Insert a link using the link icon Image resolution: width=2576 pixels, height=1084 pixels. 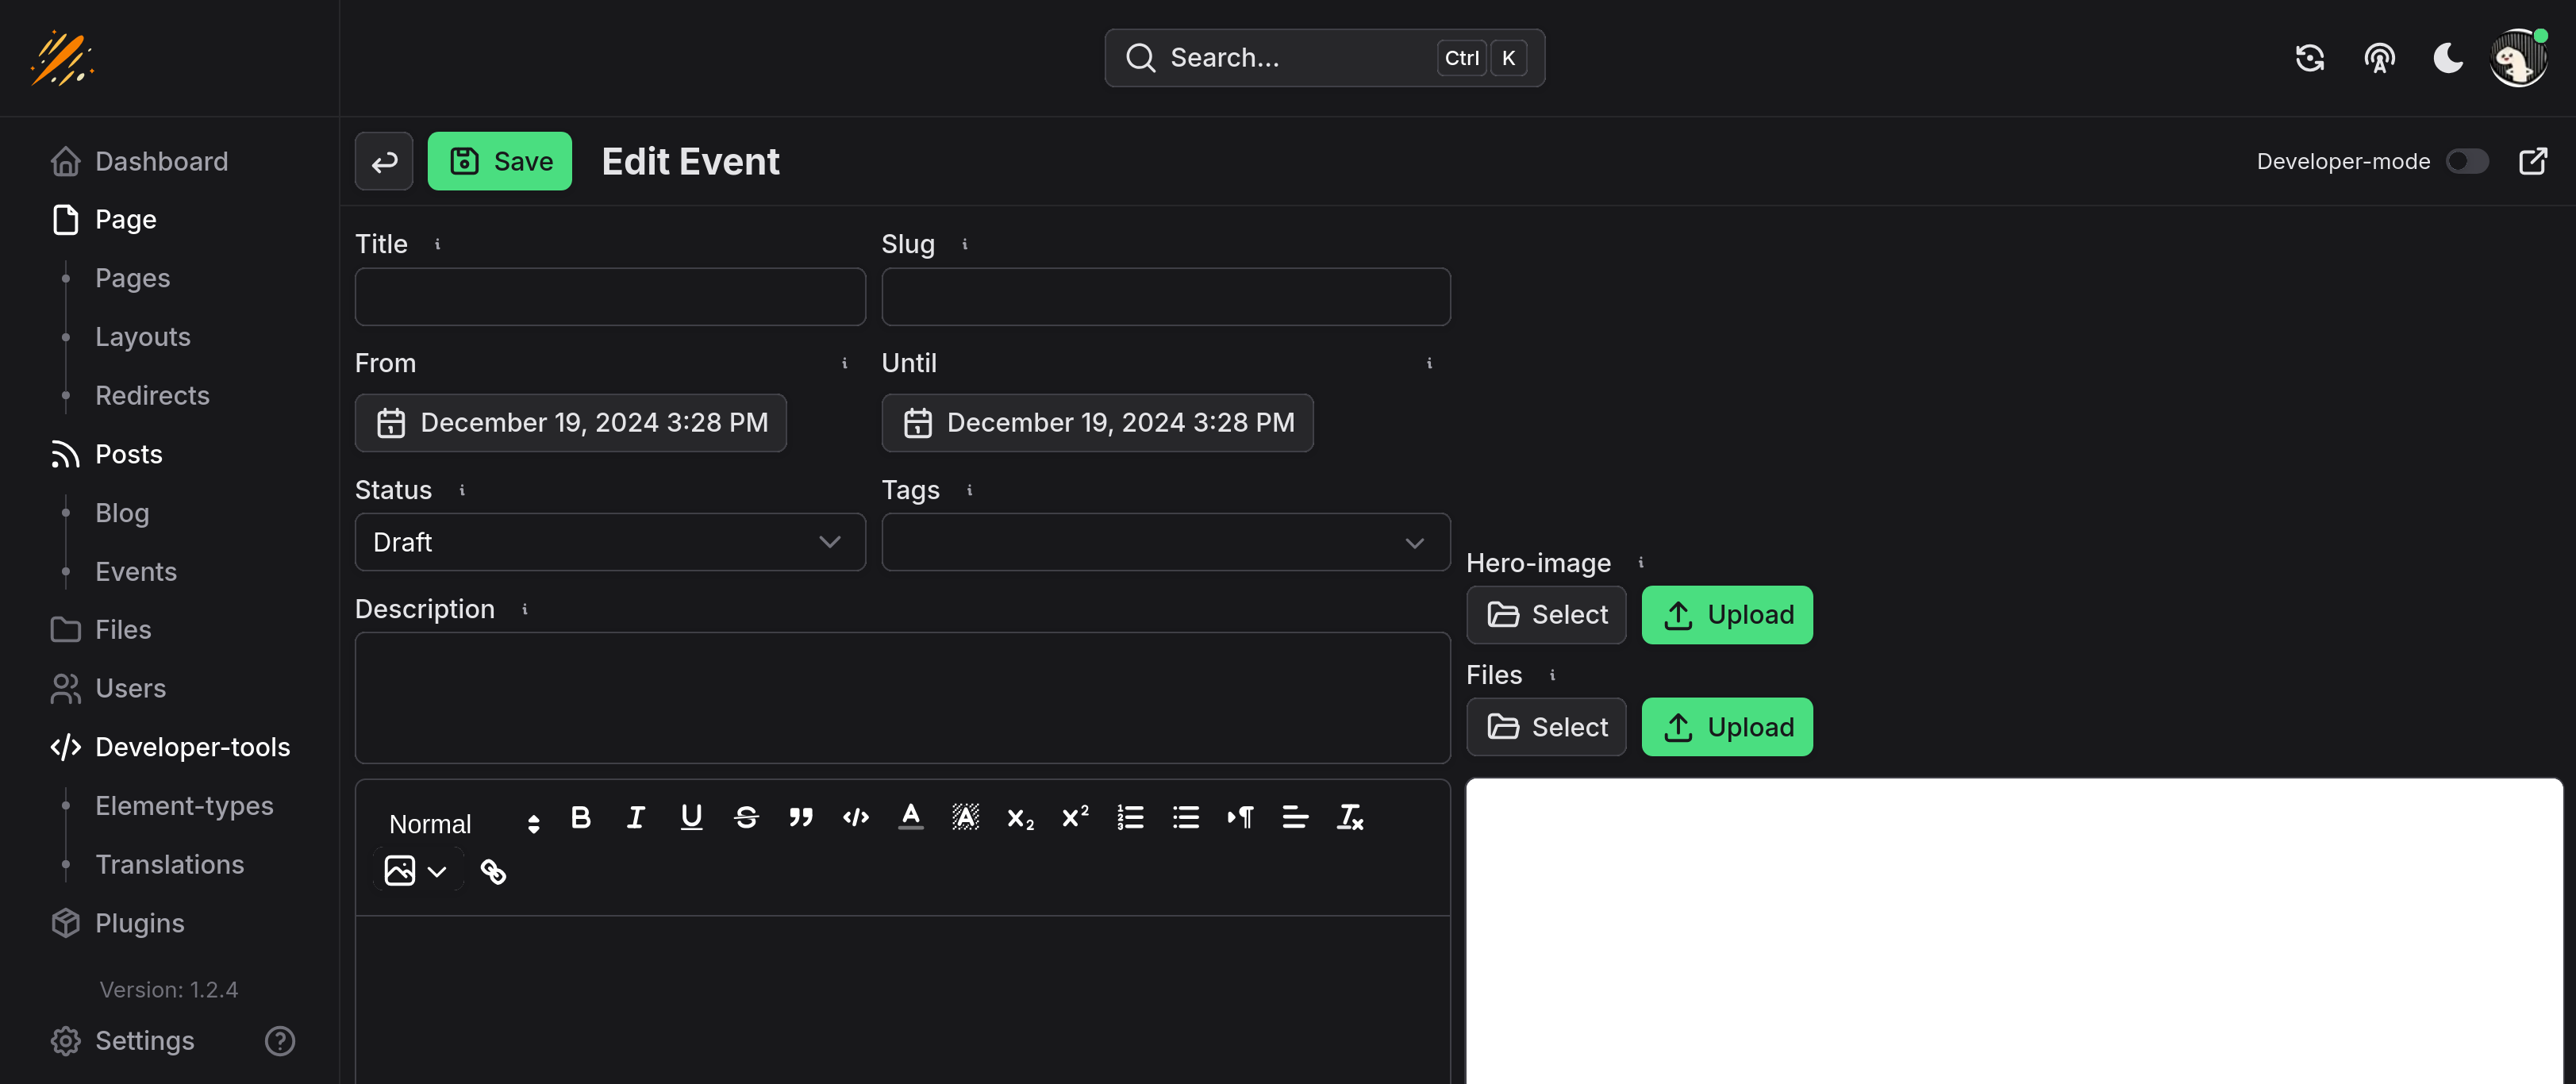(493, 871)
